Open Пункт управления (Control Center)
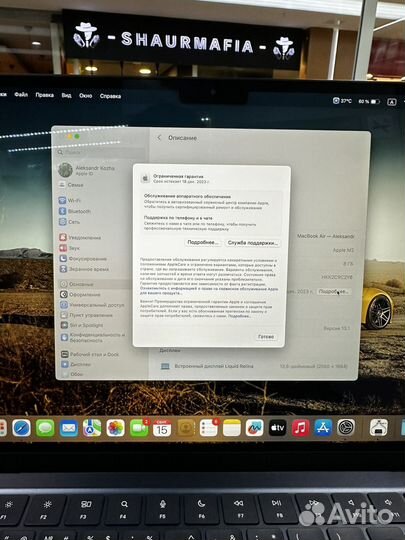Image resolution: width=405 pixels, height=540 pixels. [86, 315]
